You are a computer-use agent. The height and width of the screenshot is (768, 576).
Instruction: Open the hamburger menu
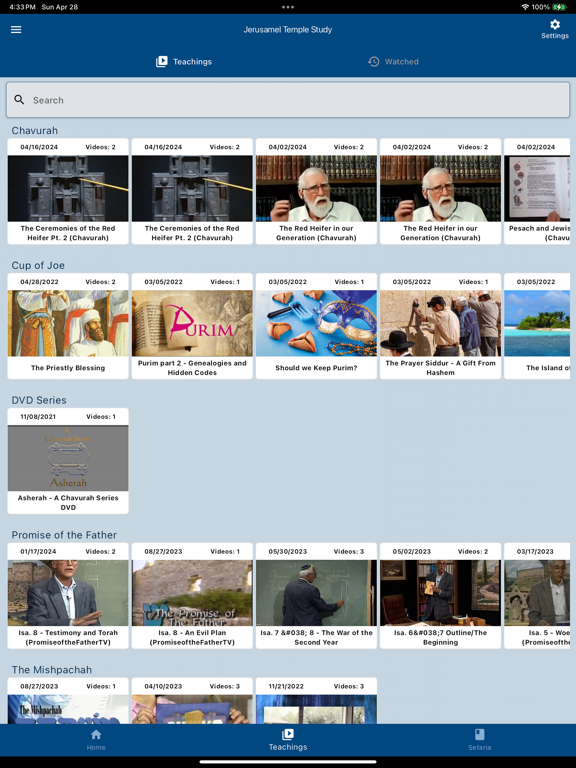(16, 29)
